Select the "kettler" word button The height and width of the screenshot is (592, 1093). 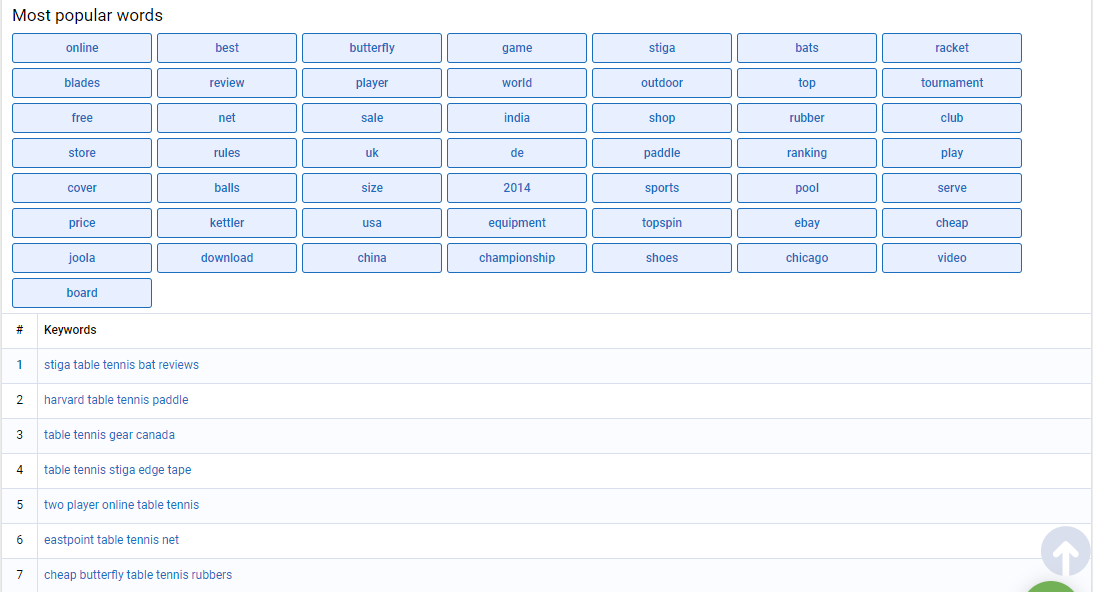tap(227, 223)
